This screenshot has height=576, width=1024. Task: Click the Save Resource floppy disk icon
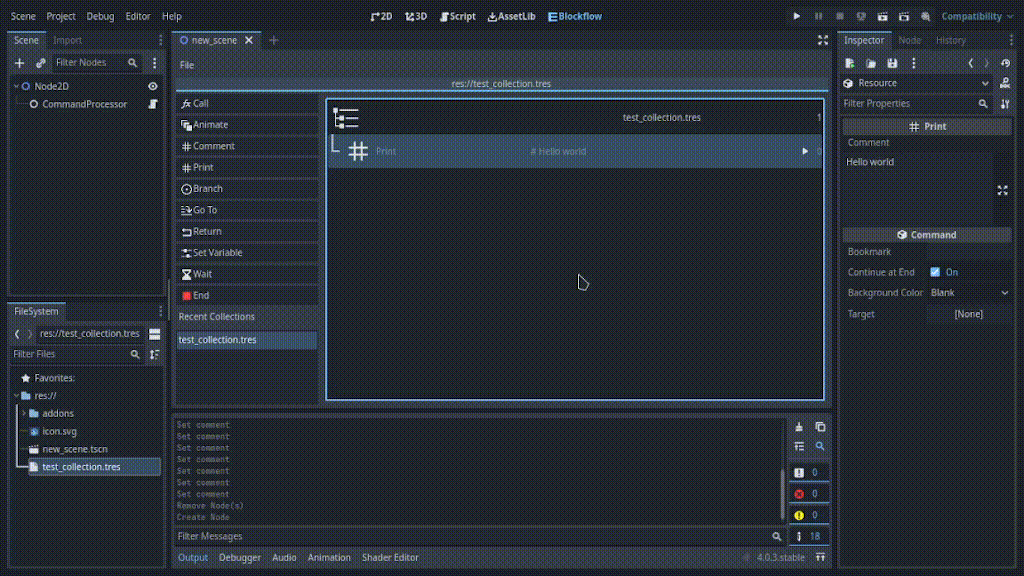coord(893,63)
